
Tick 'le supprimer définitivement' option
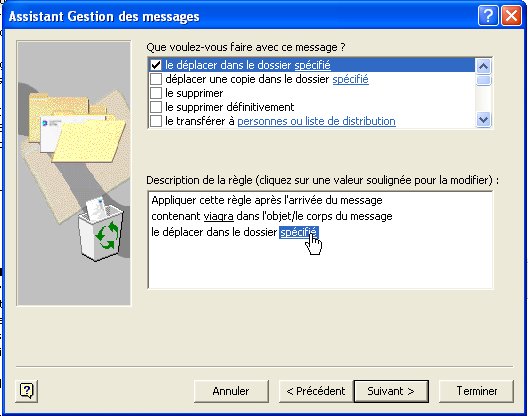156,107
